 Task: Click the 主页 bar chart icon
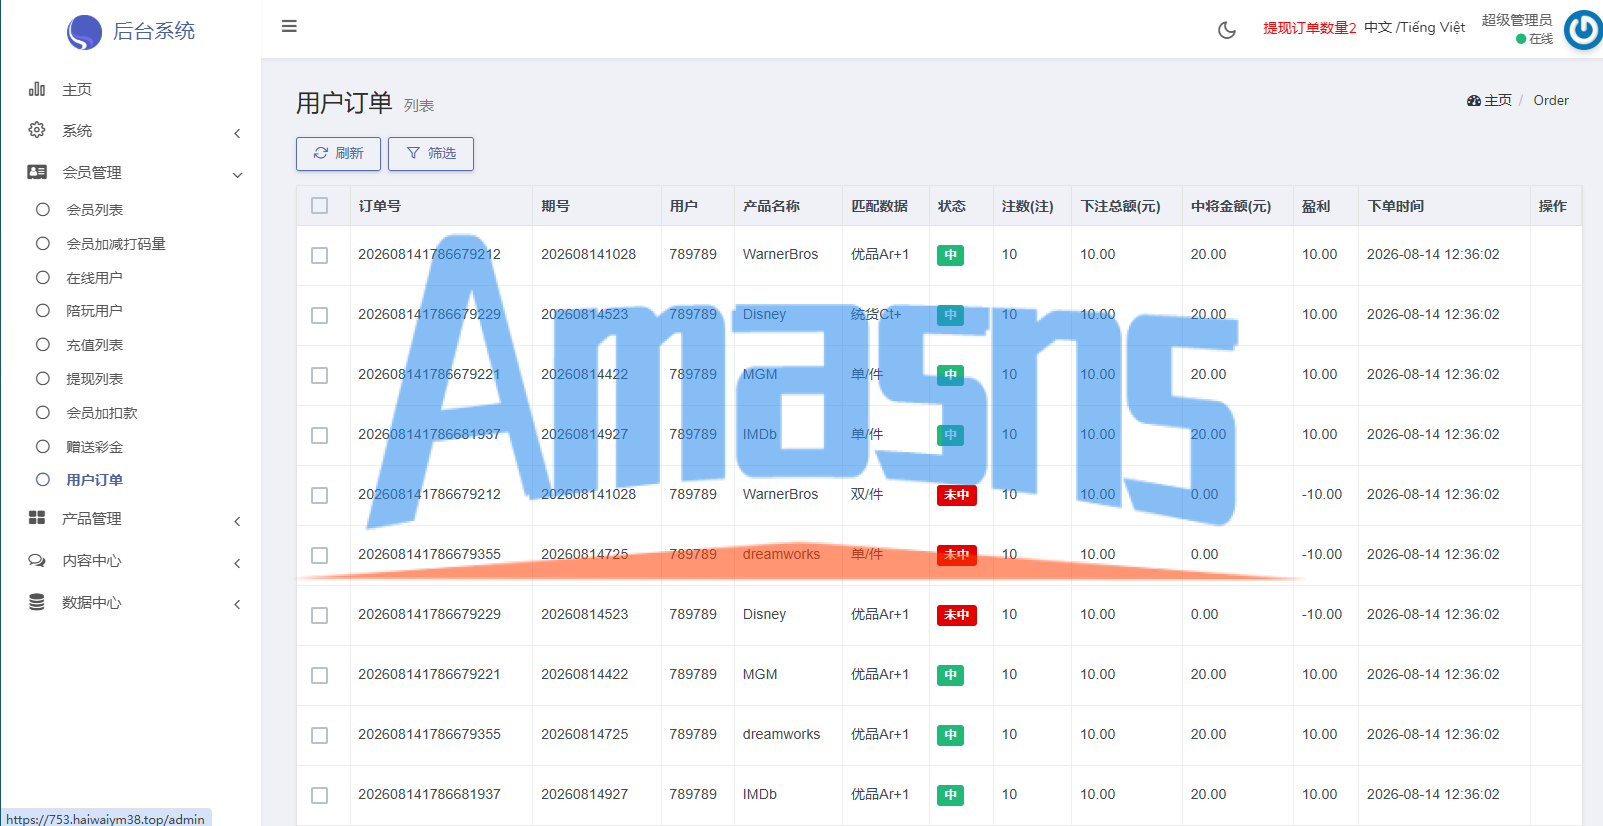pyautogui.click(x=37, y=89)
